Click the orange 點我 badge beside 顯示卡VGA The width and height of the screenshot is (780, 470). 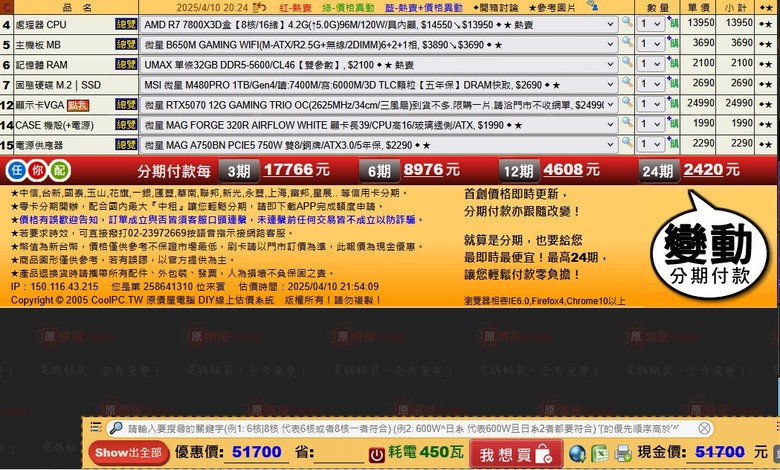tap(78, 105)
